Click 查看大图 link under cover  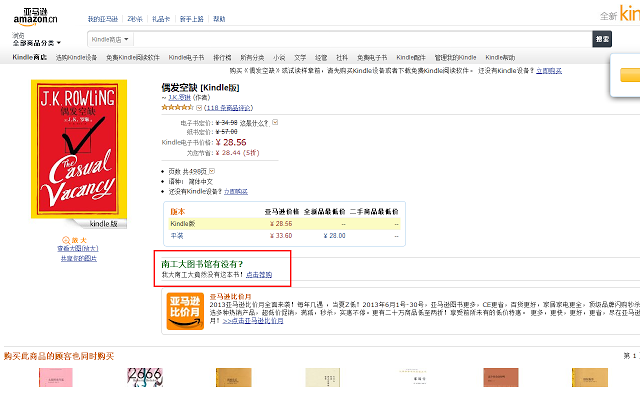[78, 248]
